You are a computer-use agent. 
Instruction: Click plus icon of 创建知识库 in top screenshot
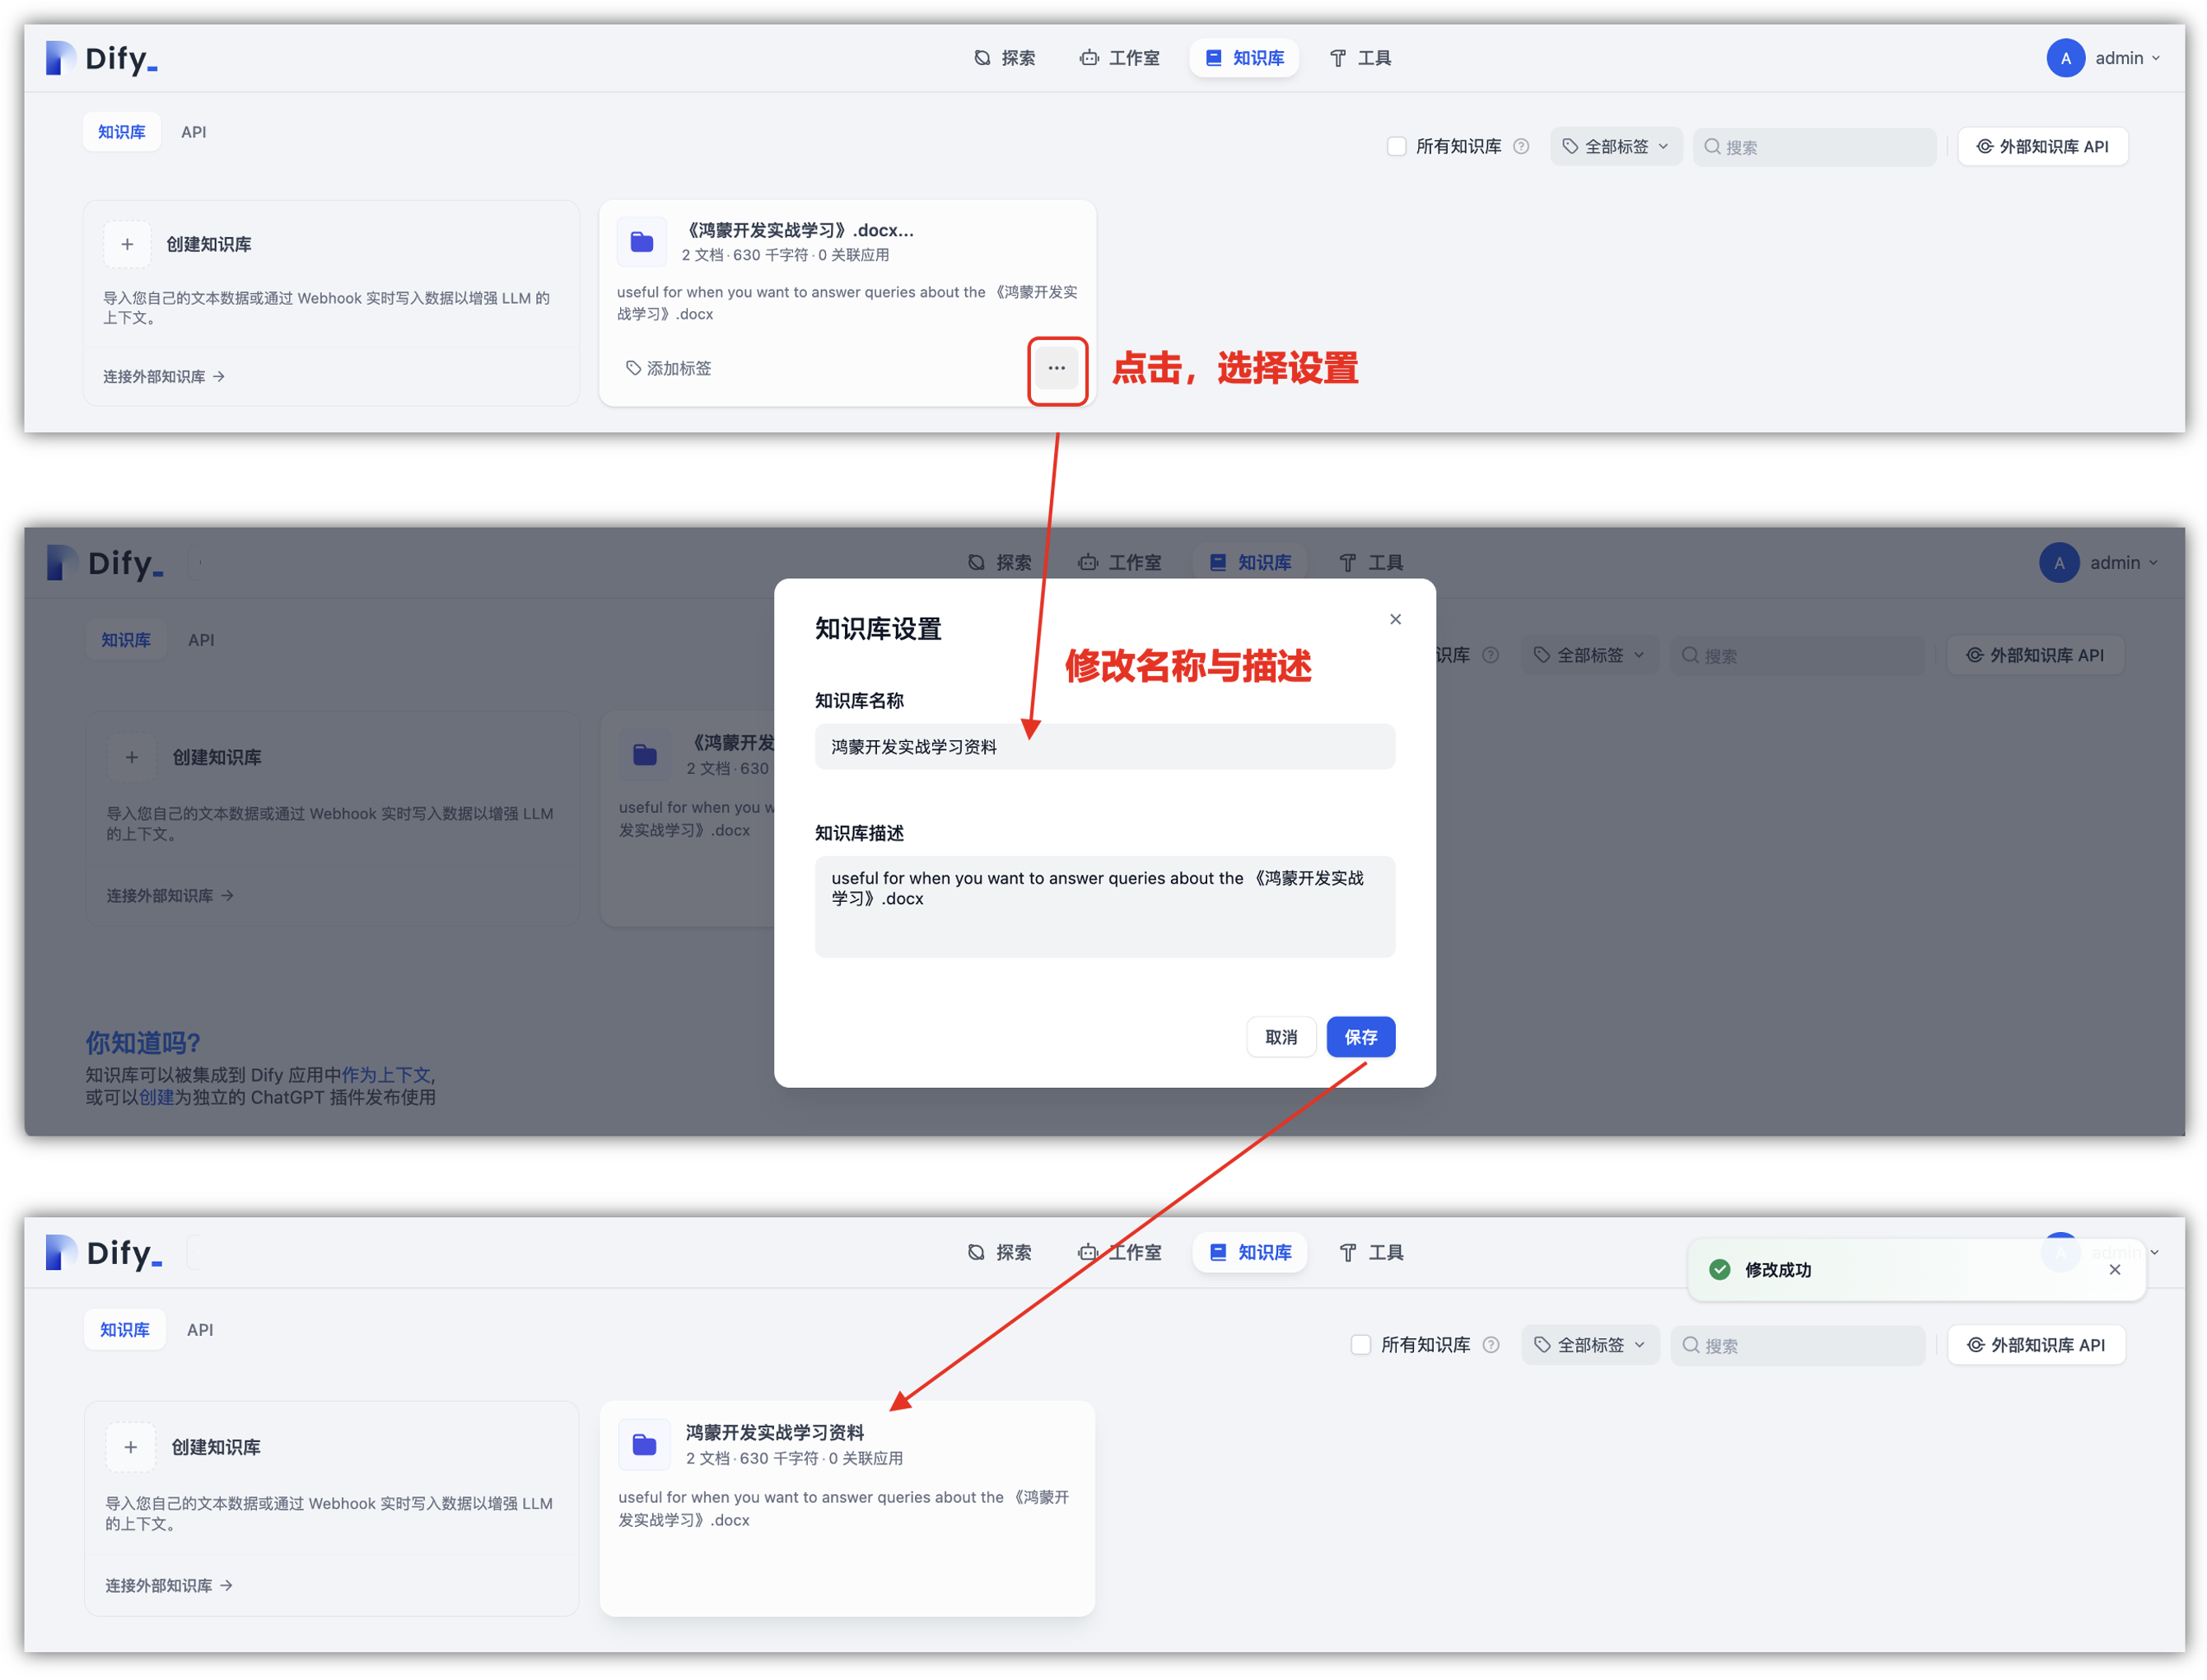(127, 245)
